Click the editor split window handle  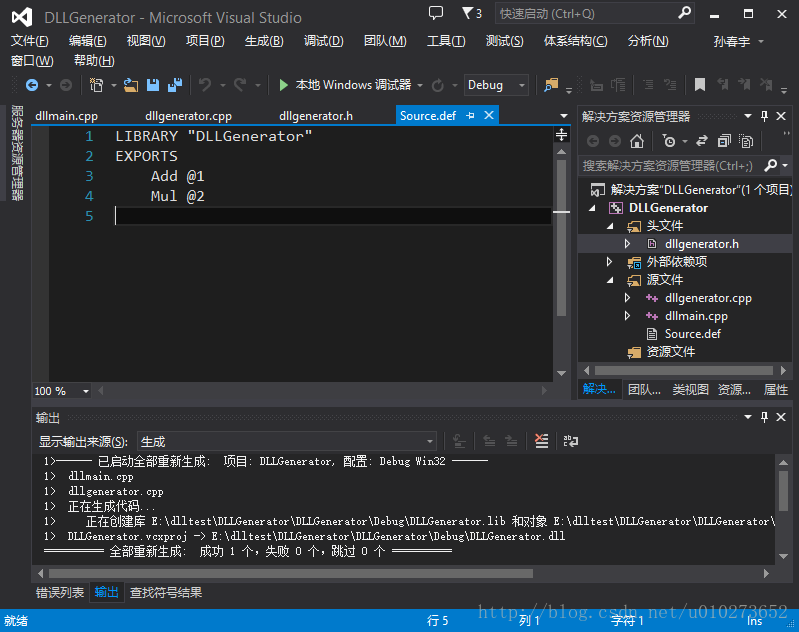click(561, 135)
